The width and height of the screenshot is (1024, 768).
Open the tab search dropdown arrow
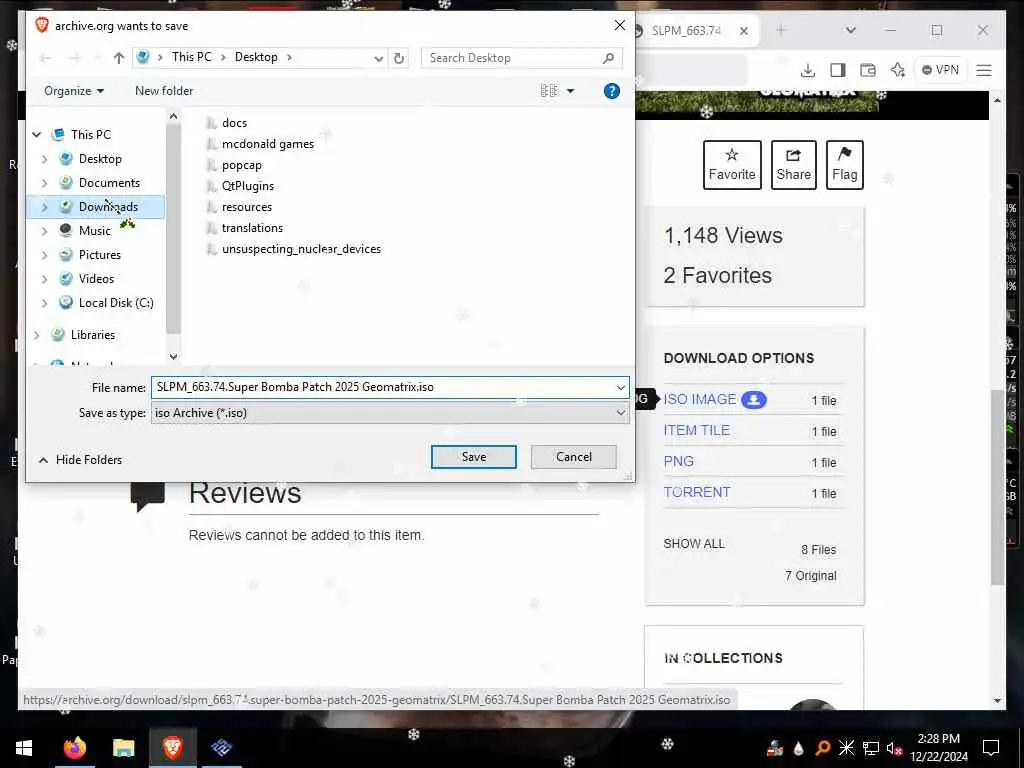(x=850, y=30)
